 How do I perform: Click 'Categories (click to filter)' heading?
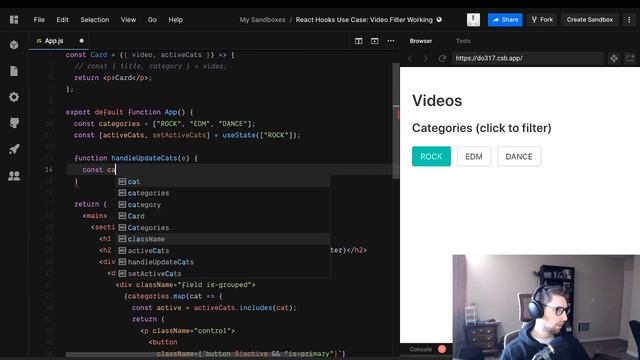[x=482, y=128]
